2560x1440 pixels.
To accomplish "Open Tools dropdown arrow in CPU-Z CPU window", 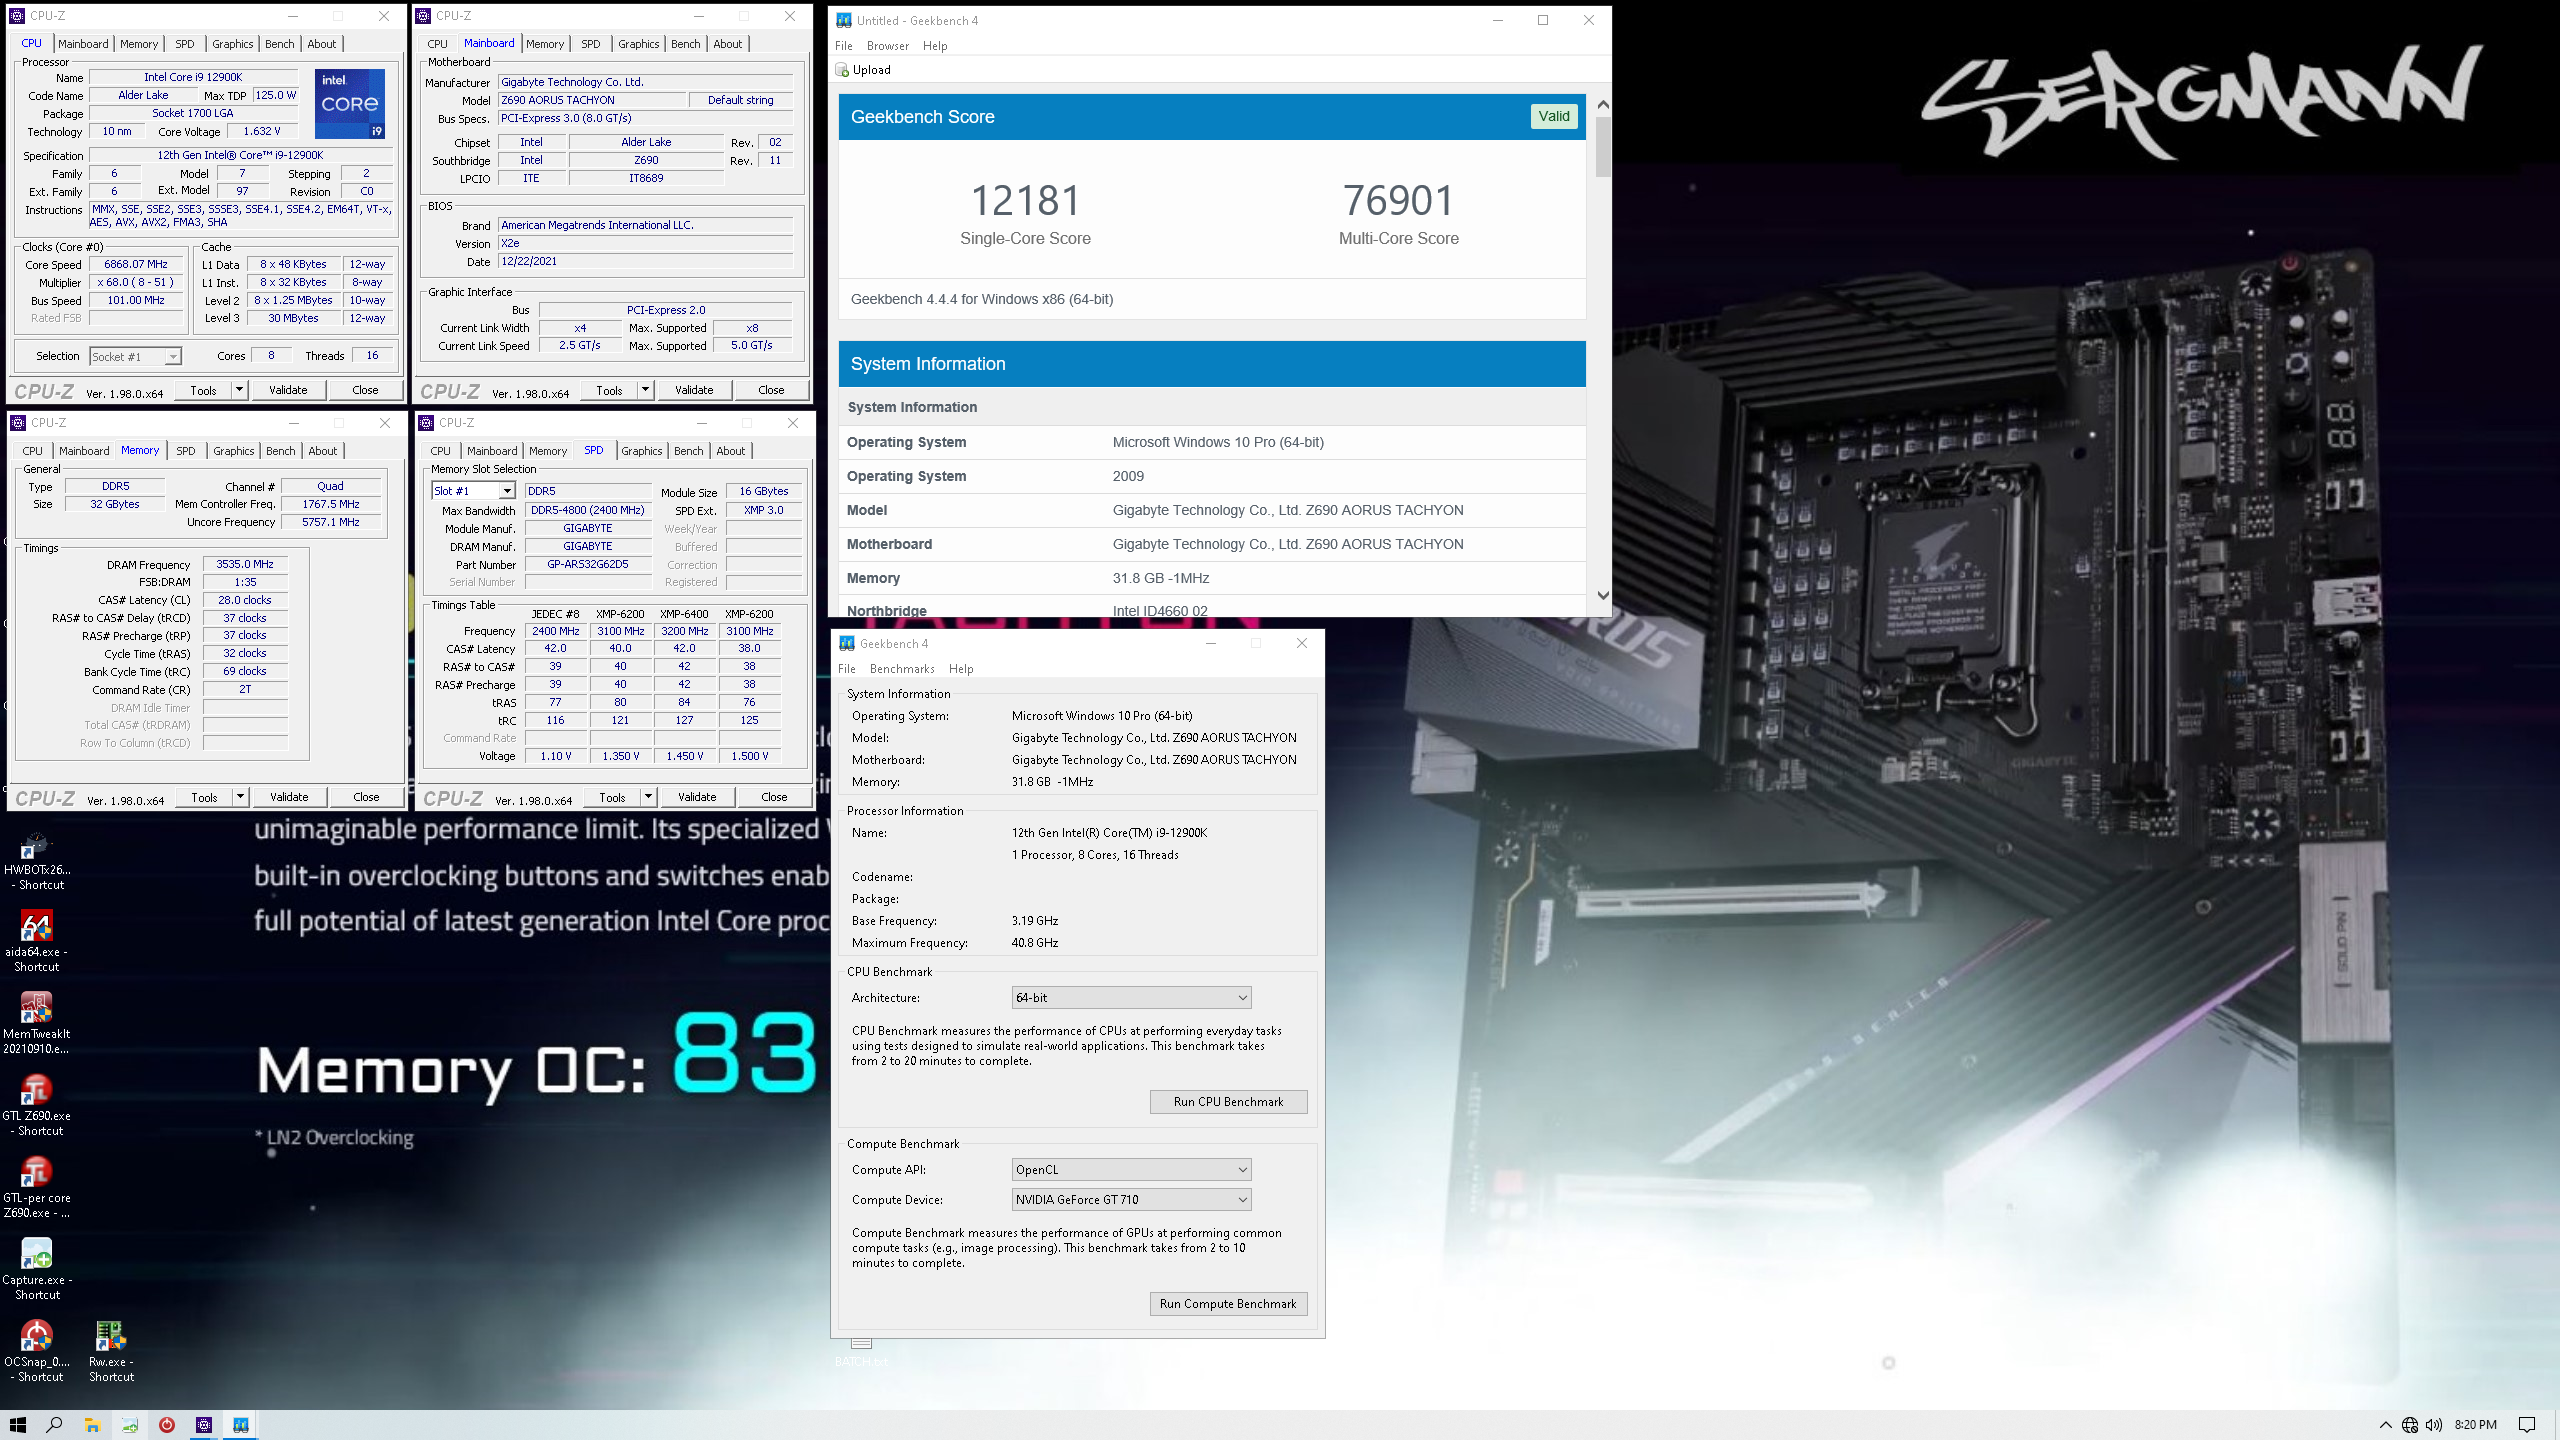I will click(x=240, y=390).
